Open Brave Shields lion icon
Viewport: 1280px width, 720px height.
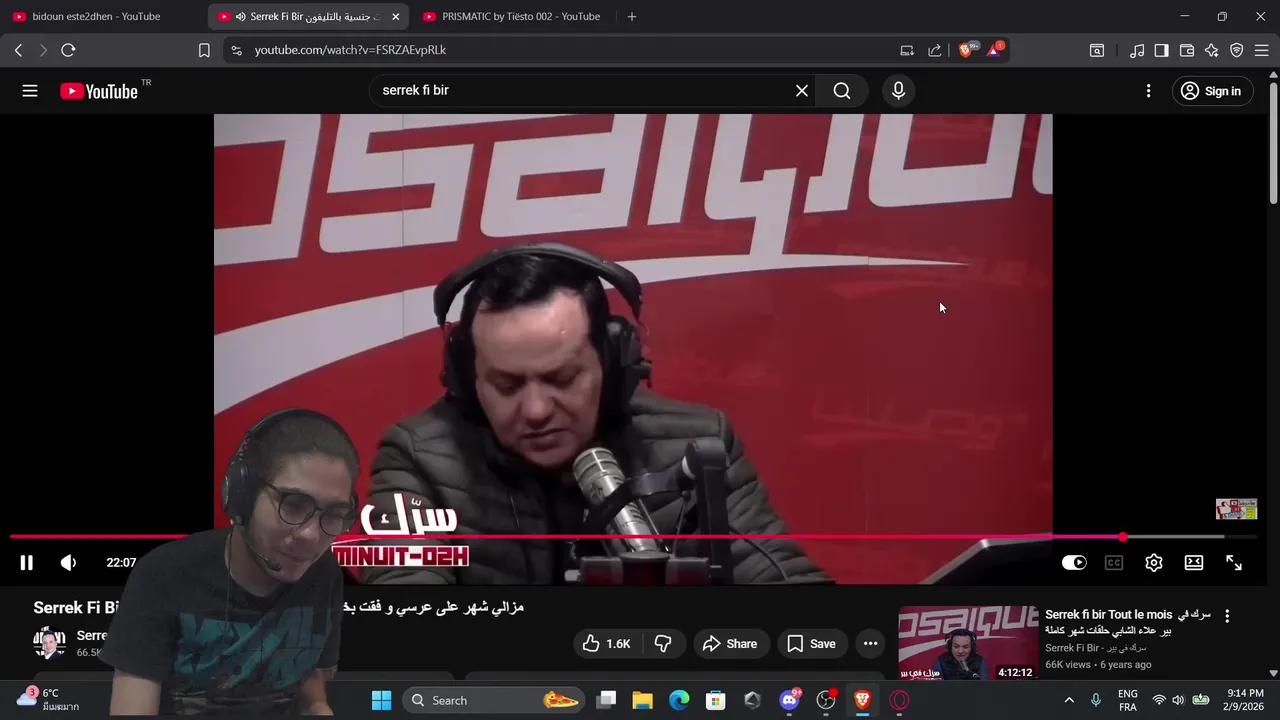pos(967,49)
